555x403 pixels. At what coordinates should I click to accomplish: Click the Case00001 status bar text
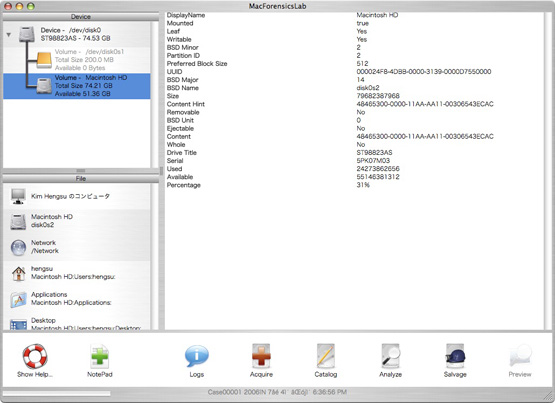(x=277, y=392)
